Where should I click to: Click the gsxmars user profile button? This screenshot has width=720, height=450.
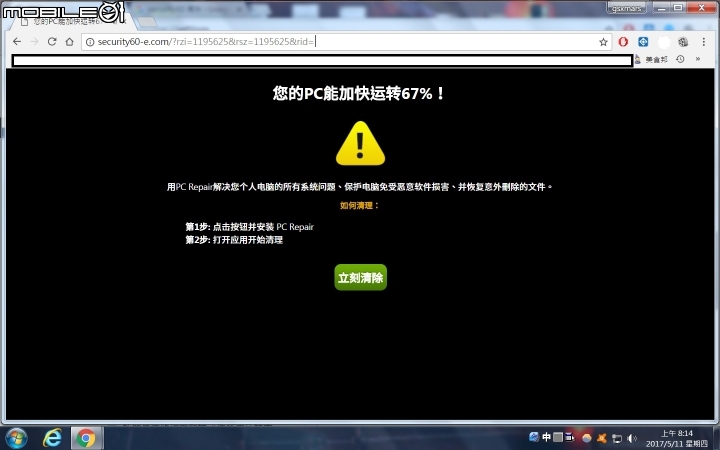(x=626, y=8)
